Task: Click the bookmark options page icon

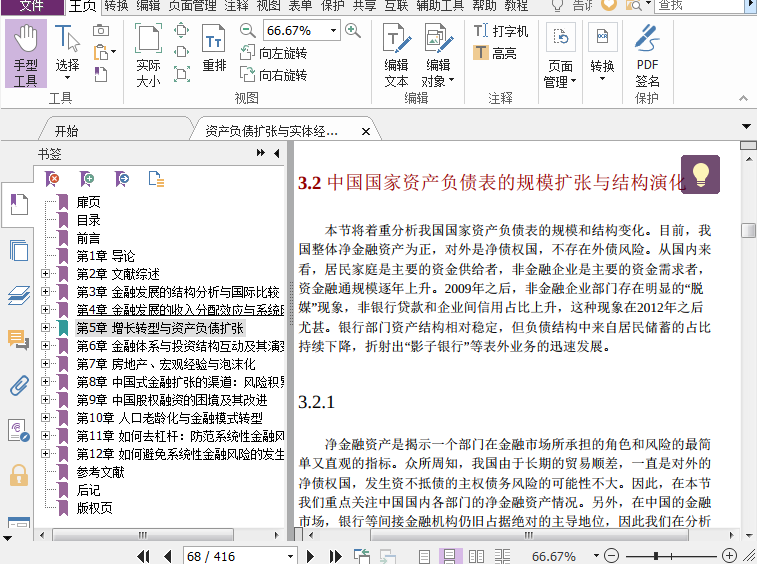Action: (x=156, y=179)
